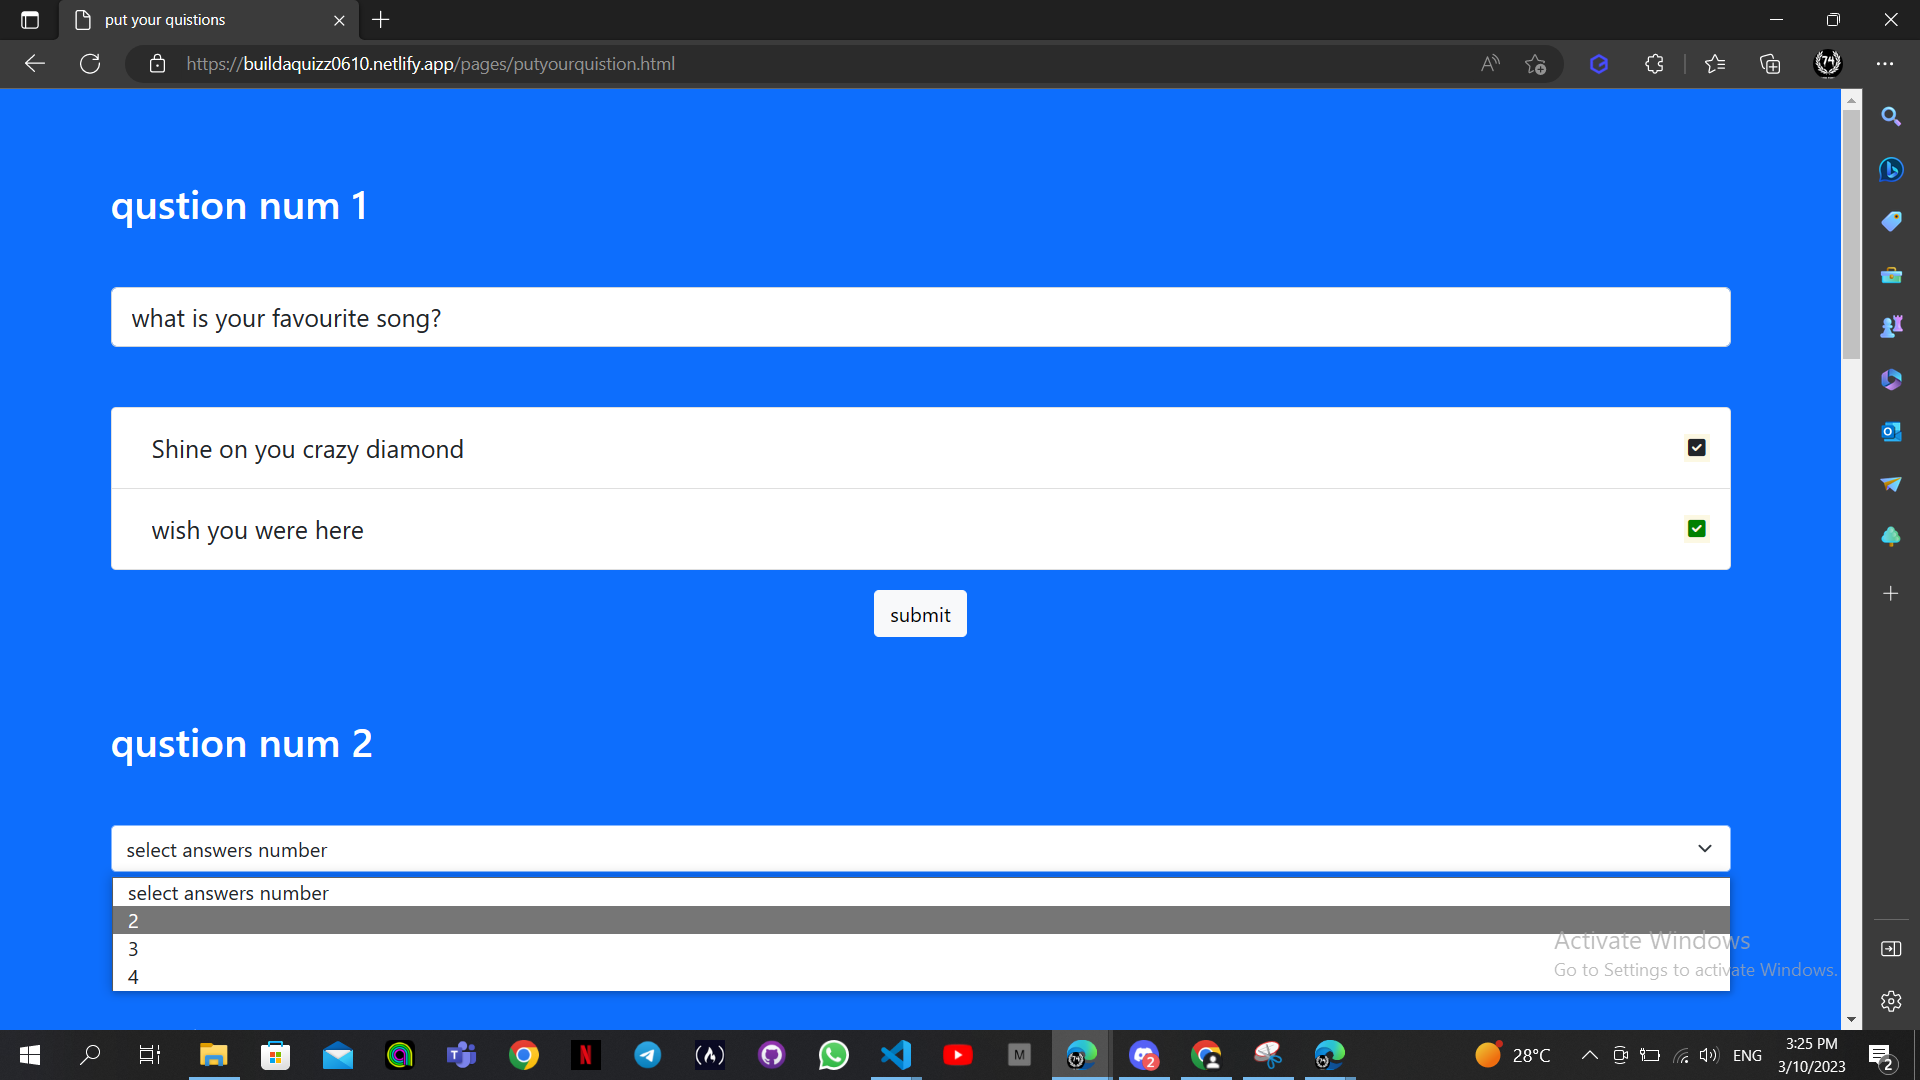Open the Extensions puzzle icon
This screenshot has height=1080, width=1920.
point(1654,64)
